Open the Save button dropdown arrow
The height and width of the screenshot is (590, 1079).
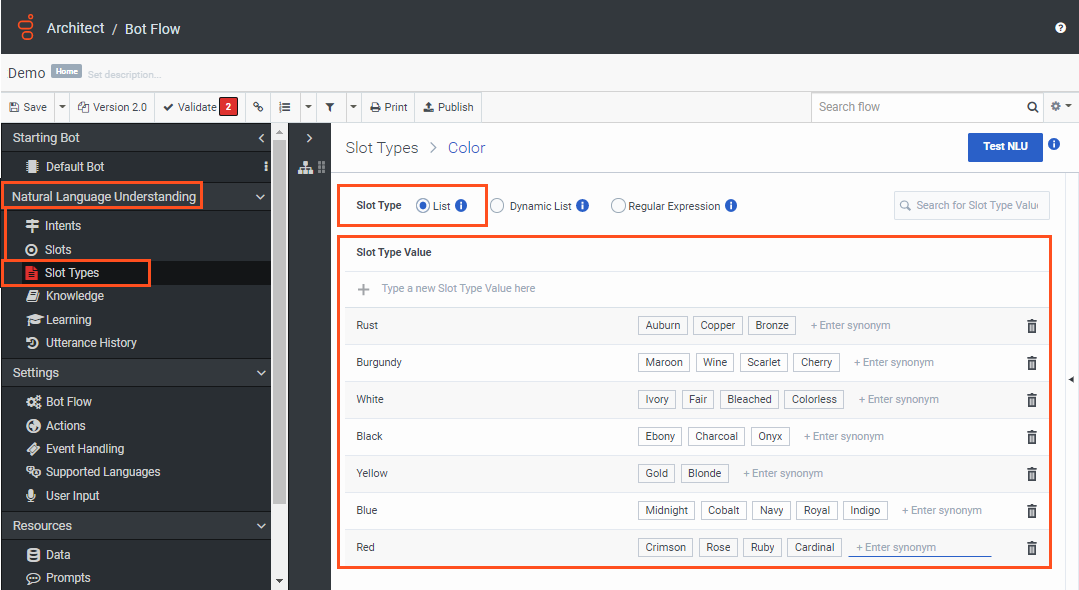61,106
